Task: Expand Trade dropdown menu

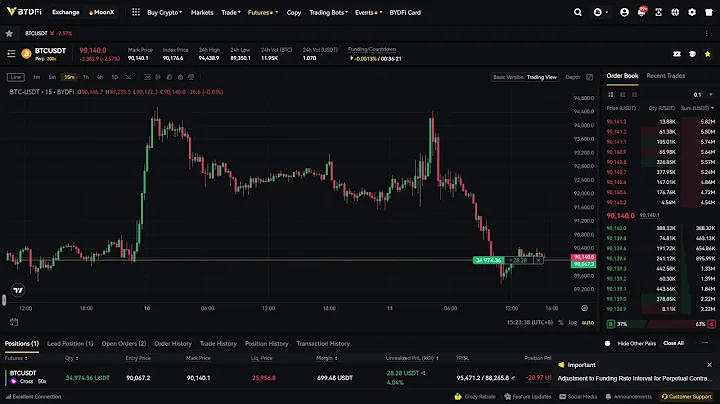Action: pos(231,12)
